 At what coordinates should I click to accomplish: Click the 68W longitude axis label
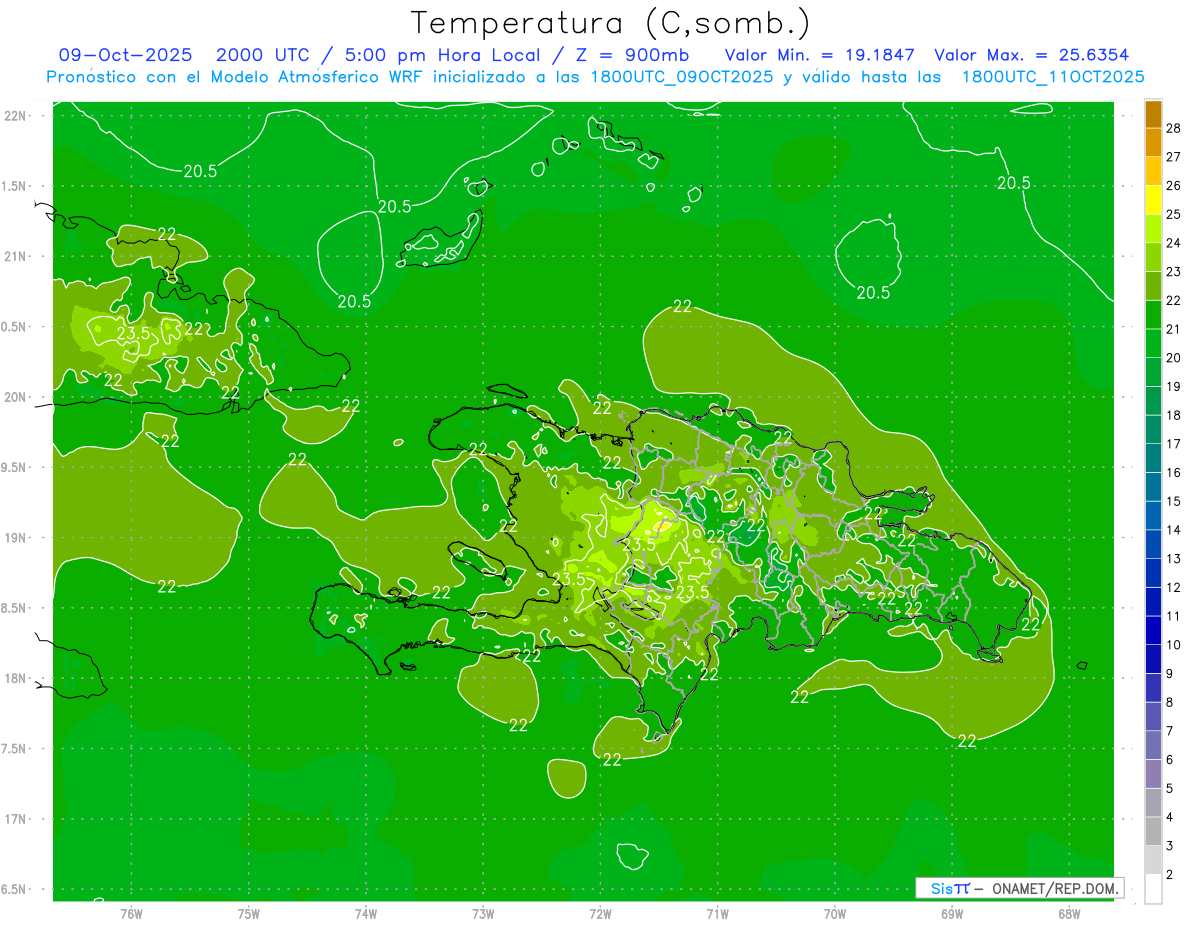1069,913
